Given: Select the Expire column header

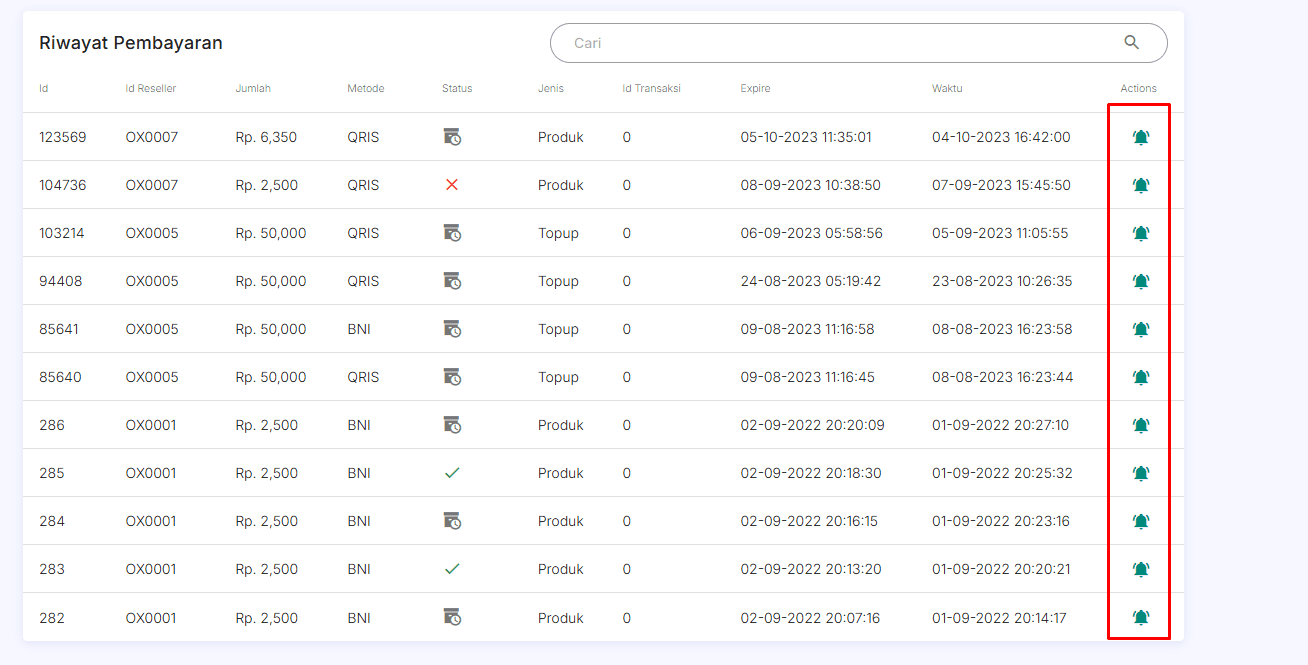Looking at the screenshot, I should [755, 88].
